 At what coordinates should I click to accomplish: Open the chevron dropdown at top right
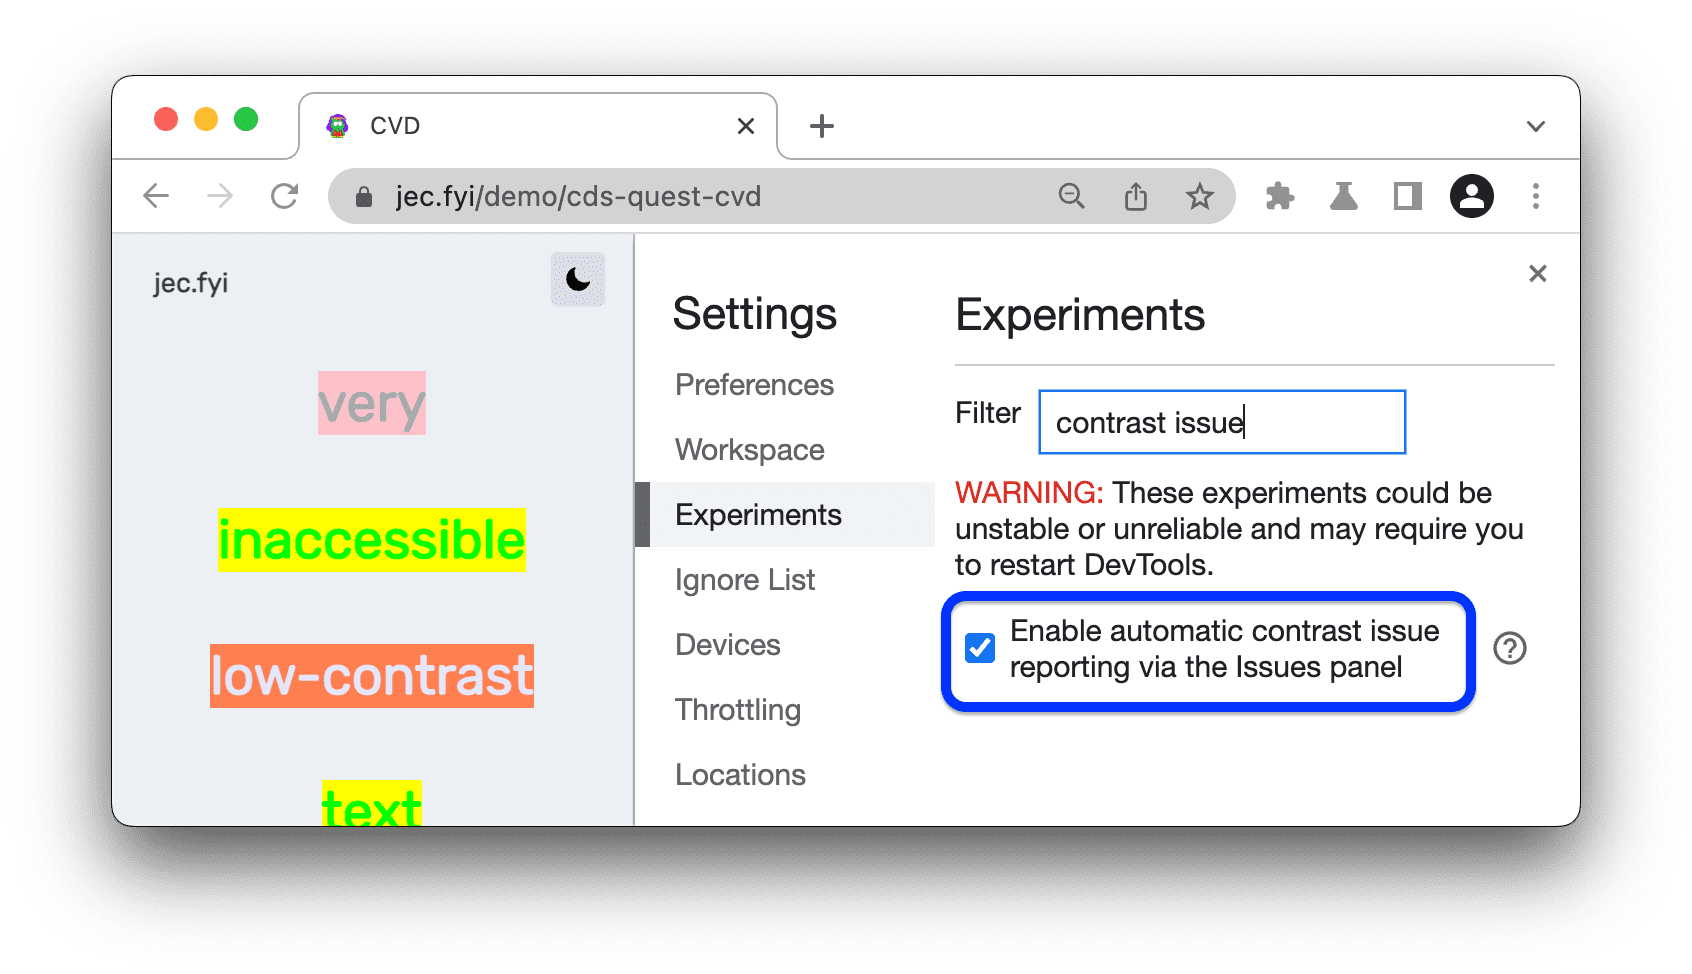pyautogui.click(x=1535, y=125)
